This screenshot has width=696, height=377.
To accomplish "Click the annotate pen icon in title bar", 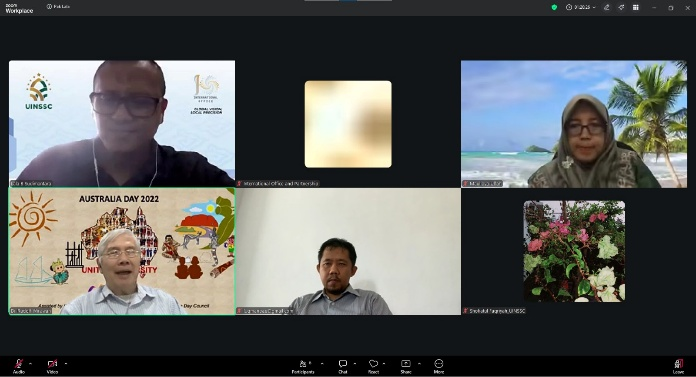I will coord(606,7).
